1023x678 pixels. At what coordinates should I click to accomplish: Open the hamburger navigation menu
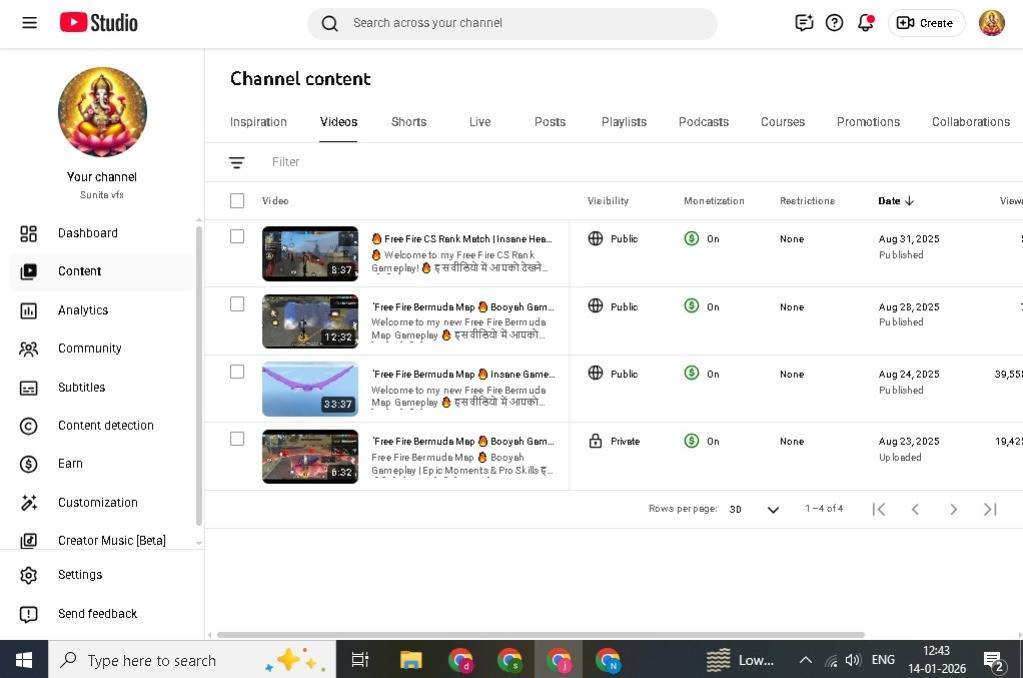point(29,22)
